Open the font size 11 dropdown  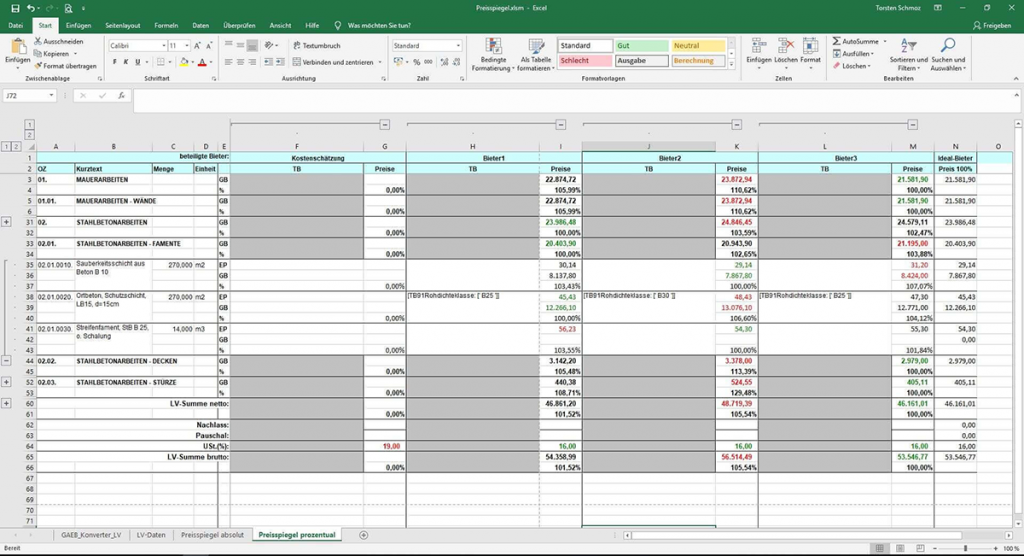pos(187,46)
